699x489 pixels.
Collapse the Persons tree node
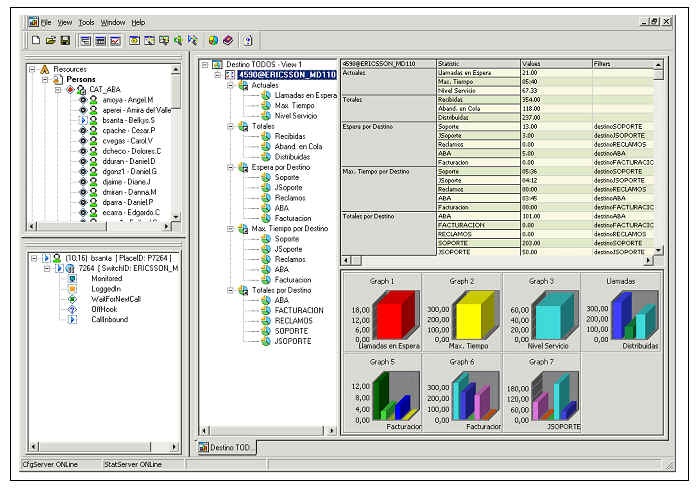(x=45, y=80)
